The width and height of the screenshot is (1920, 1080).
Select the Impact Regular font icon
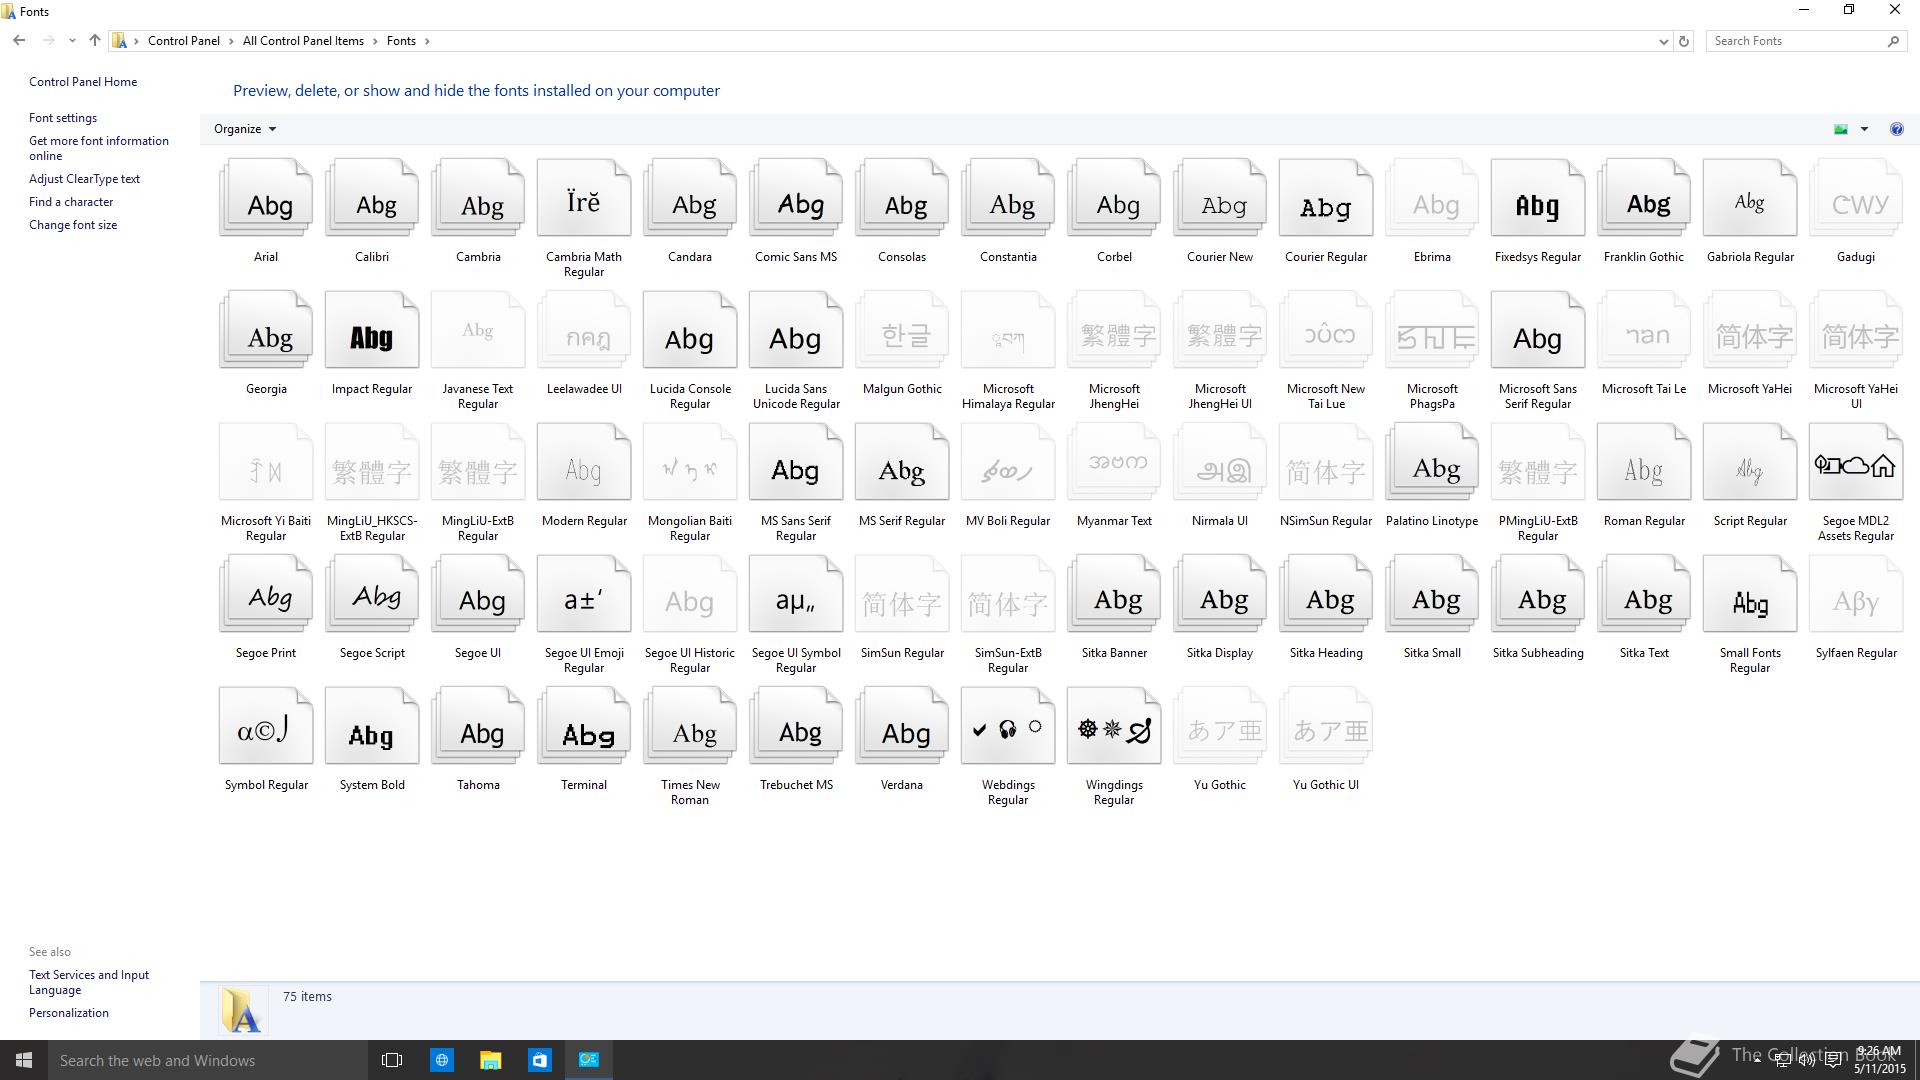(372, 334)
